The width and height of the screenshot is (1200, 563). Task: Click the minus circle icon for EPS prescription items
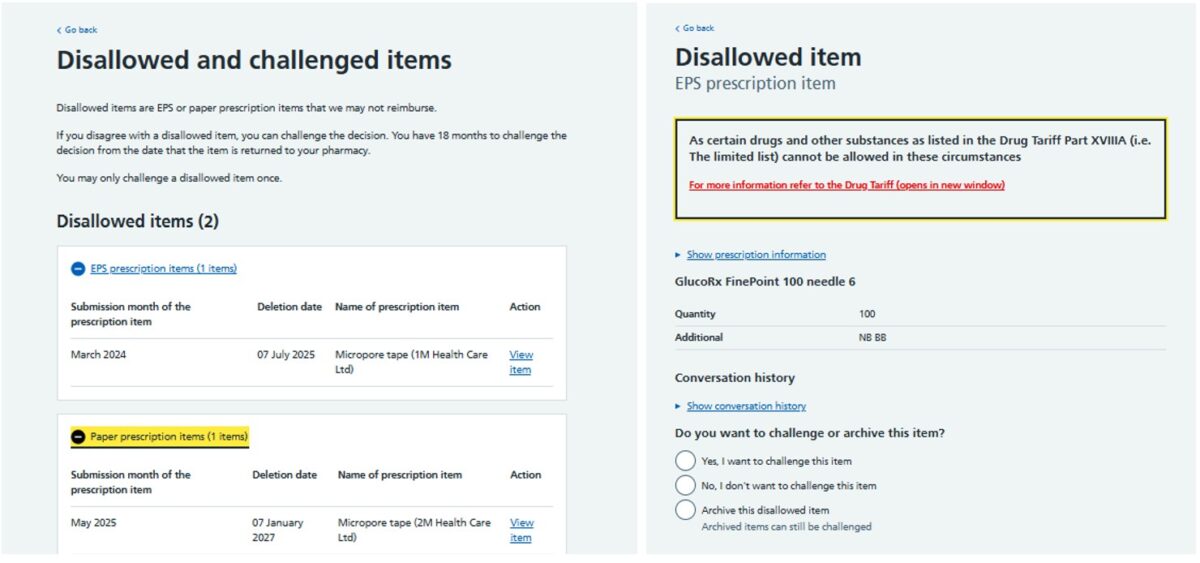(x=78, y=269)
